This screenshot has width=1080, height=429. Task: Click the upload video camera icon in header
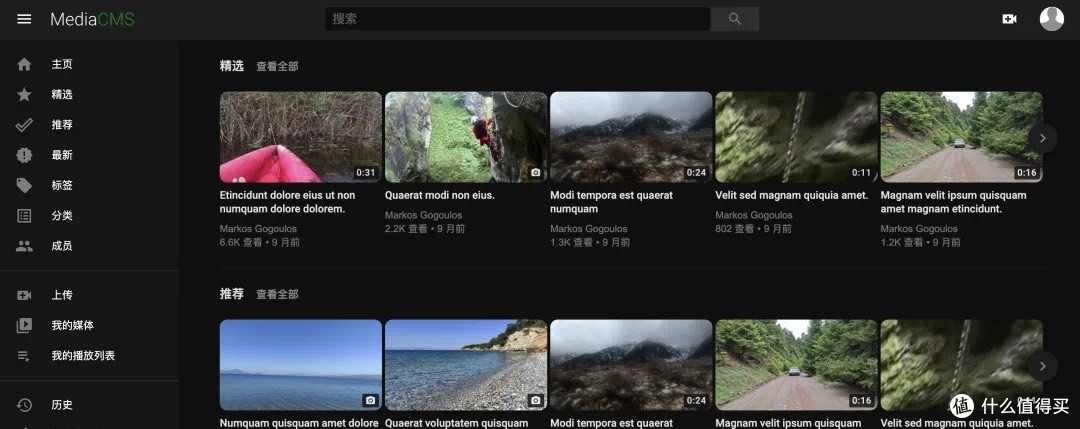tap(1009, 19)
